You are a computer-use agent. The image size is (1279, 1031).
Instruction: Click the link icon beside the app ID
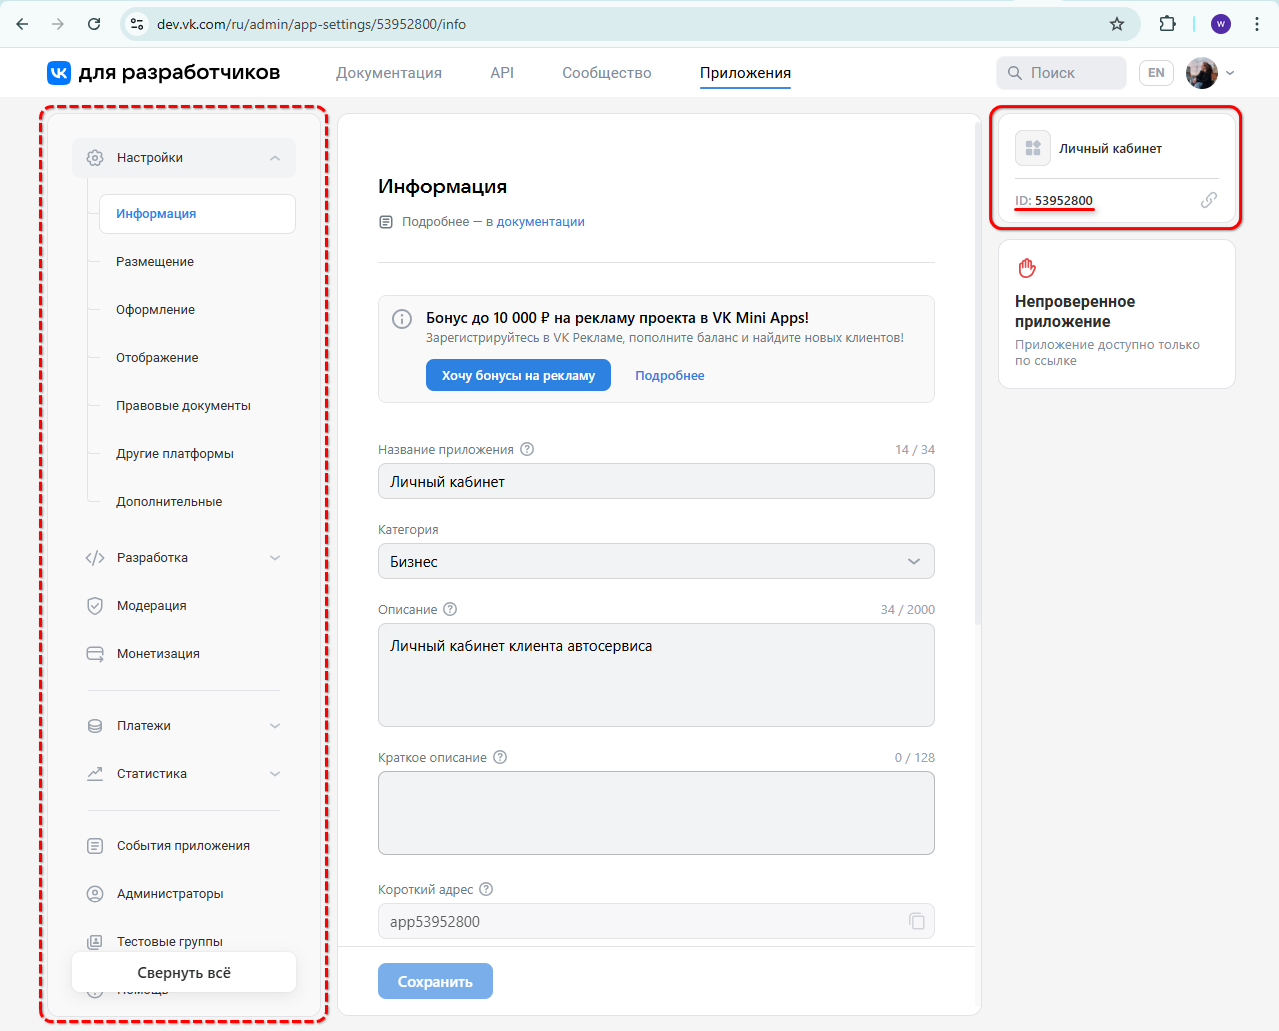(1209, 200)
